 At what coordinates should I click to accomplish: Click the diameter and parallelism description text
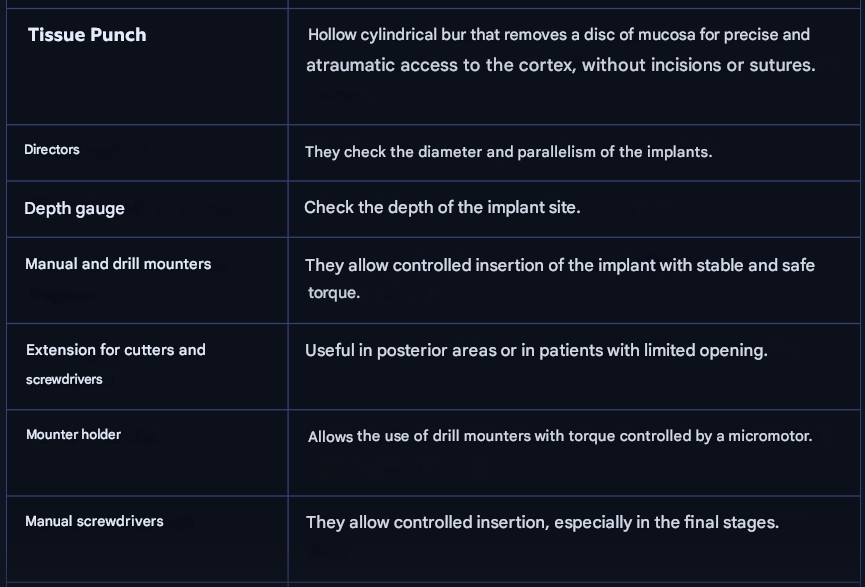coord(508,152)
